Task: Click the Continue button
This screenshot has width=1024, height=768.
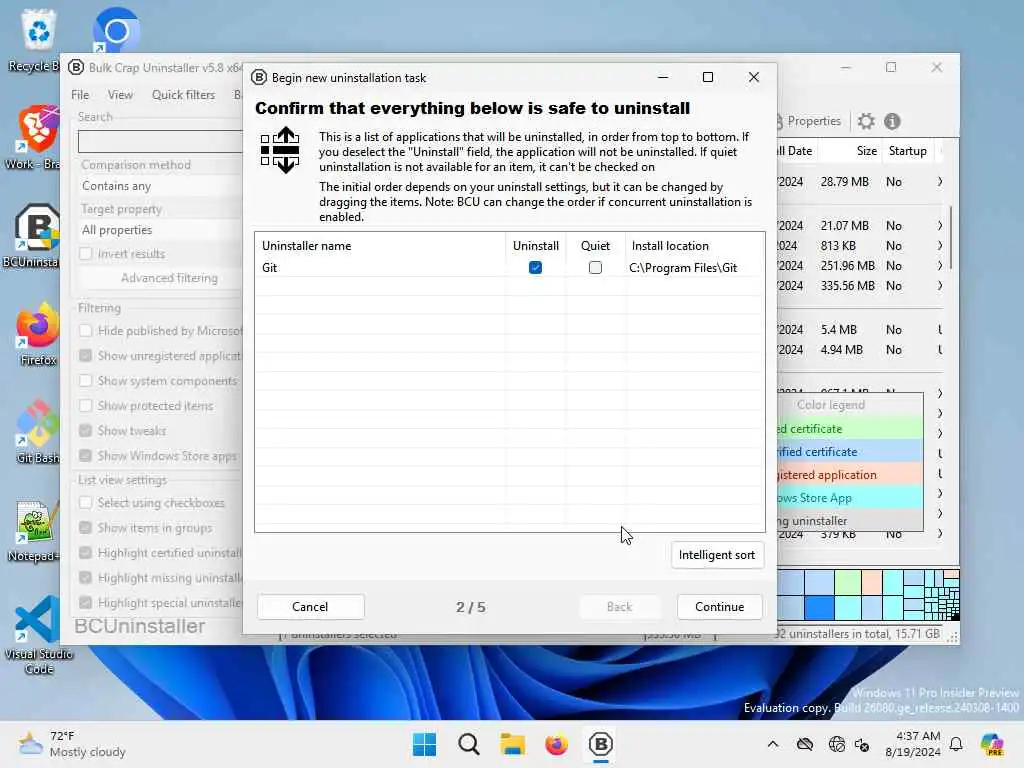Action: pos(720,607)
